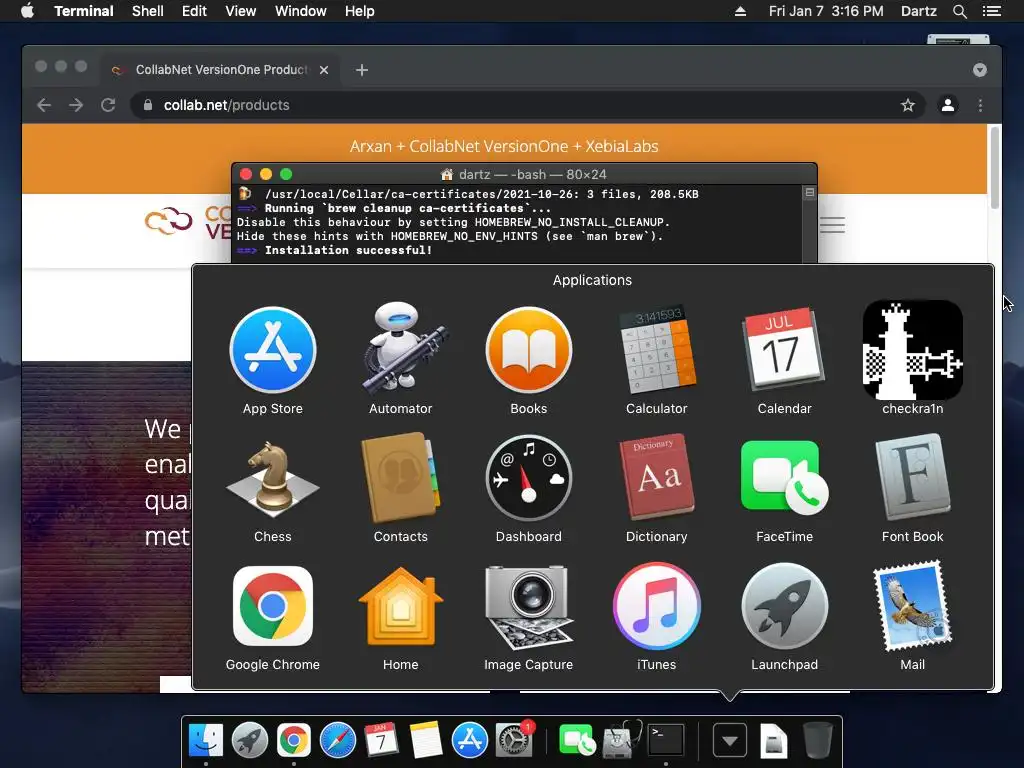This screenshot has width=1024, height=768.
Task: Open Contacts from the Applications grid
Action: click(400, 478)
